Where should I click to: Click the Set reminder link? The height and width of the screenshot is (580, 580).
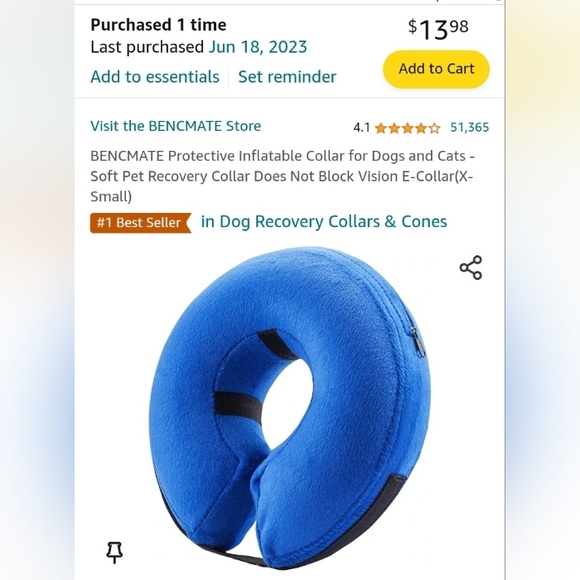[287, 77]
